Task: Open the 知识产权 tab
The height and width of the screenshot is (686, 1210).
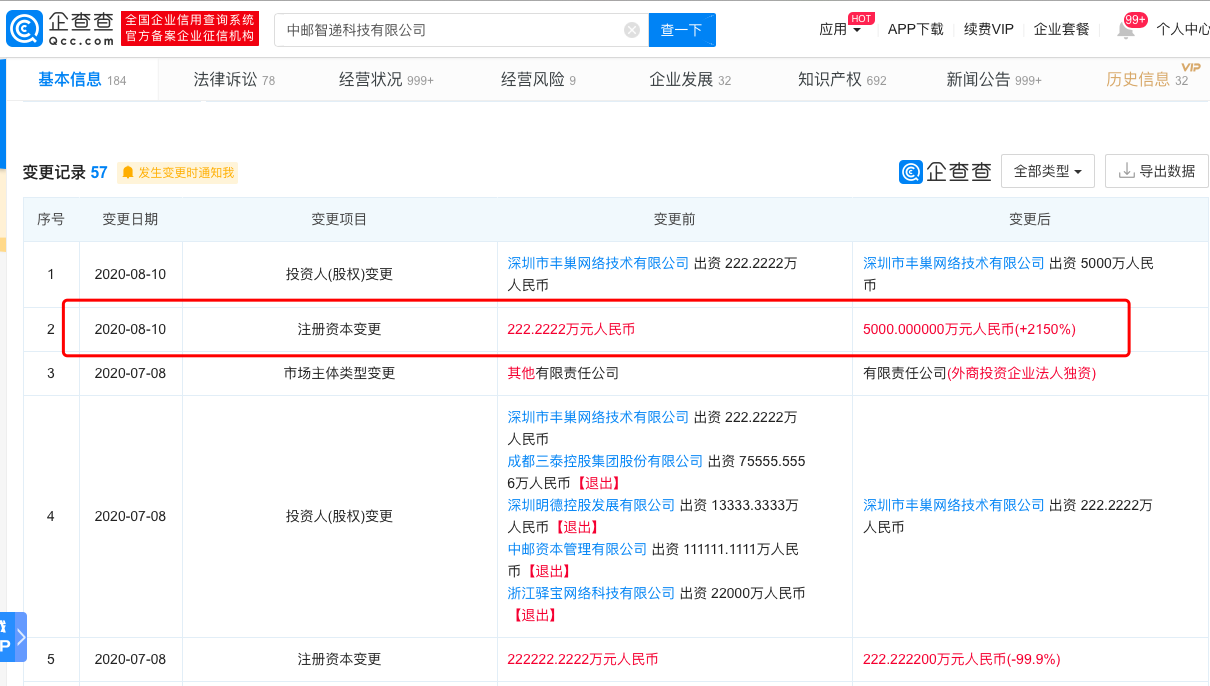Action: pyautogui.click(x=842, y=80)
